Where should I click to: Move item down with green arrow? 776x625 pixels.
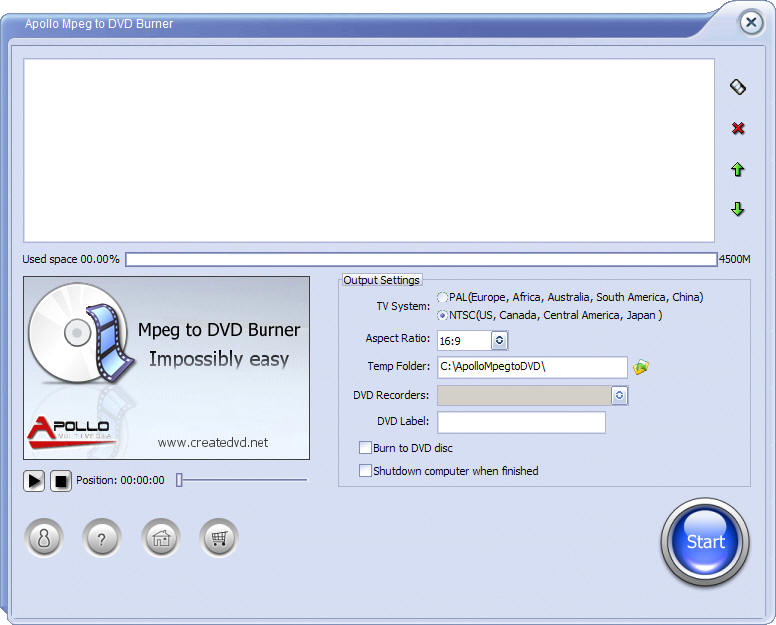point(738,210)
